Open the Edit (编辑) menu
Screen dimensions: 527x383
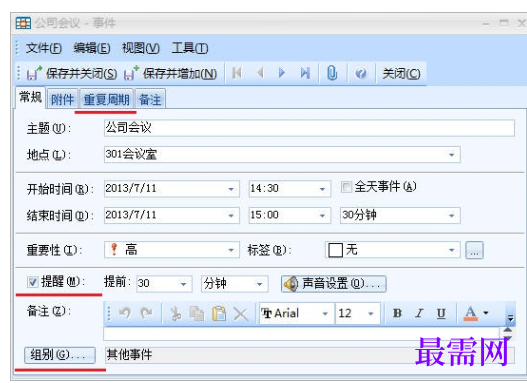92,48
